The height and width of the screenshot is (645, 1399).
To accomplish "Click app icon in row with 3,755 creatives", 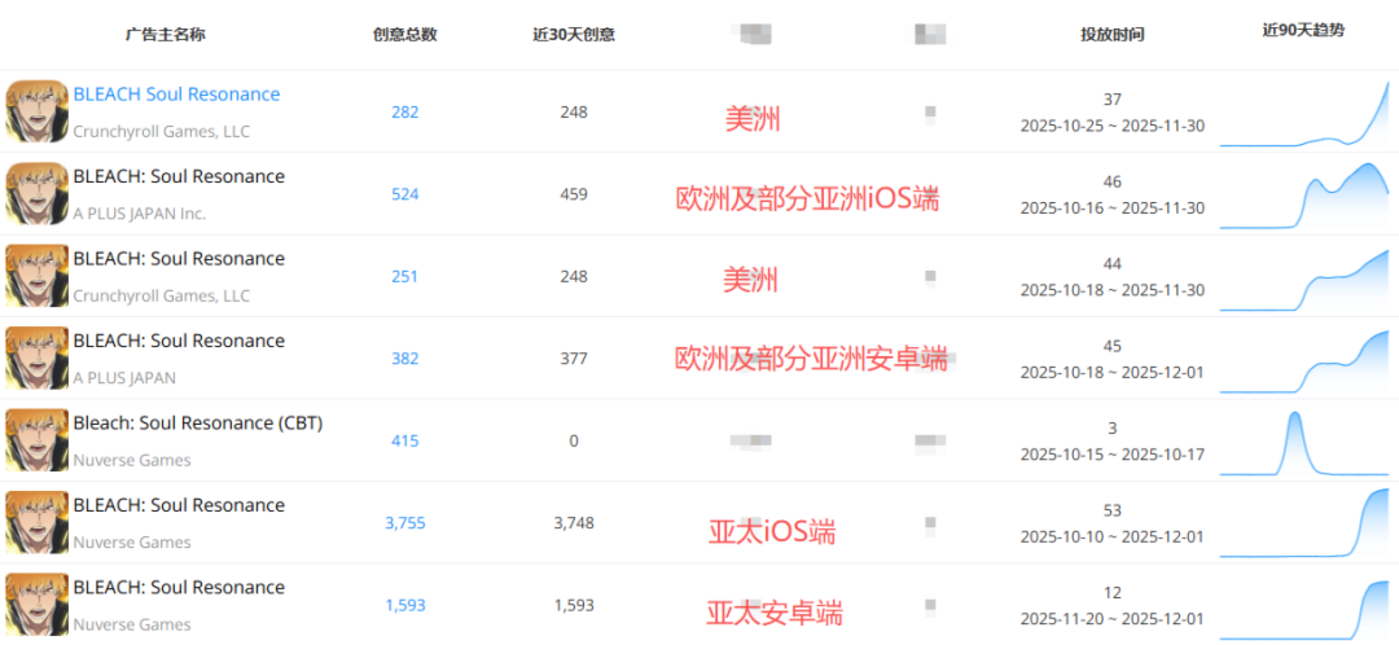I will point(37,522).
